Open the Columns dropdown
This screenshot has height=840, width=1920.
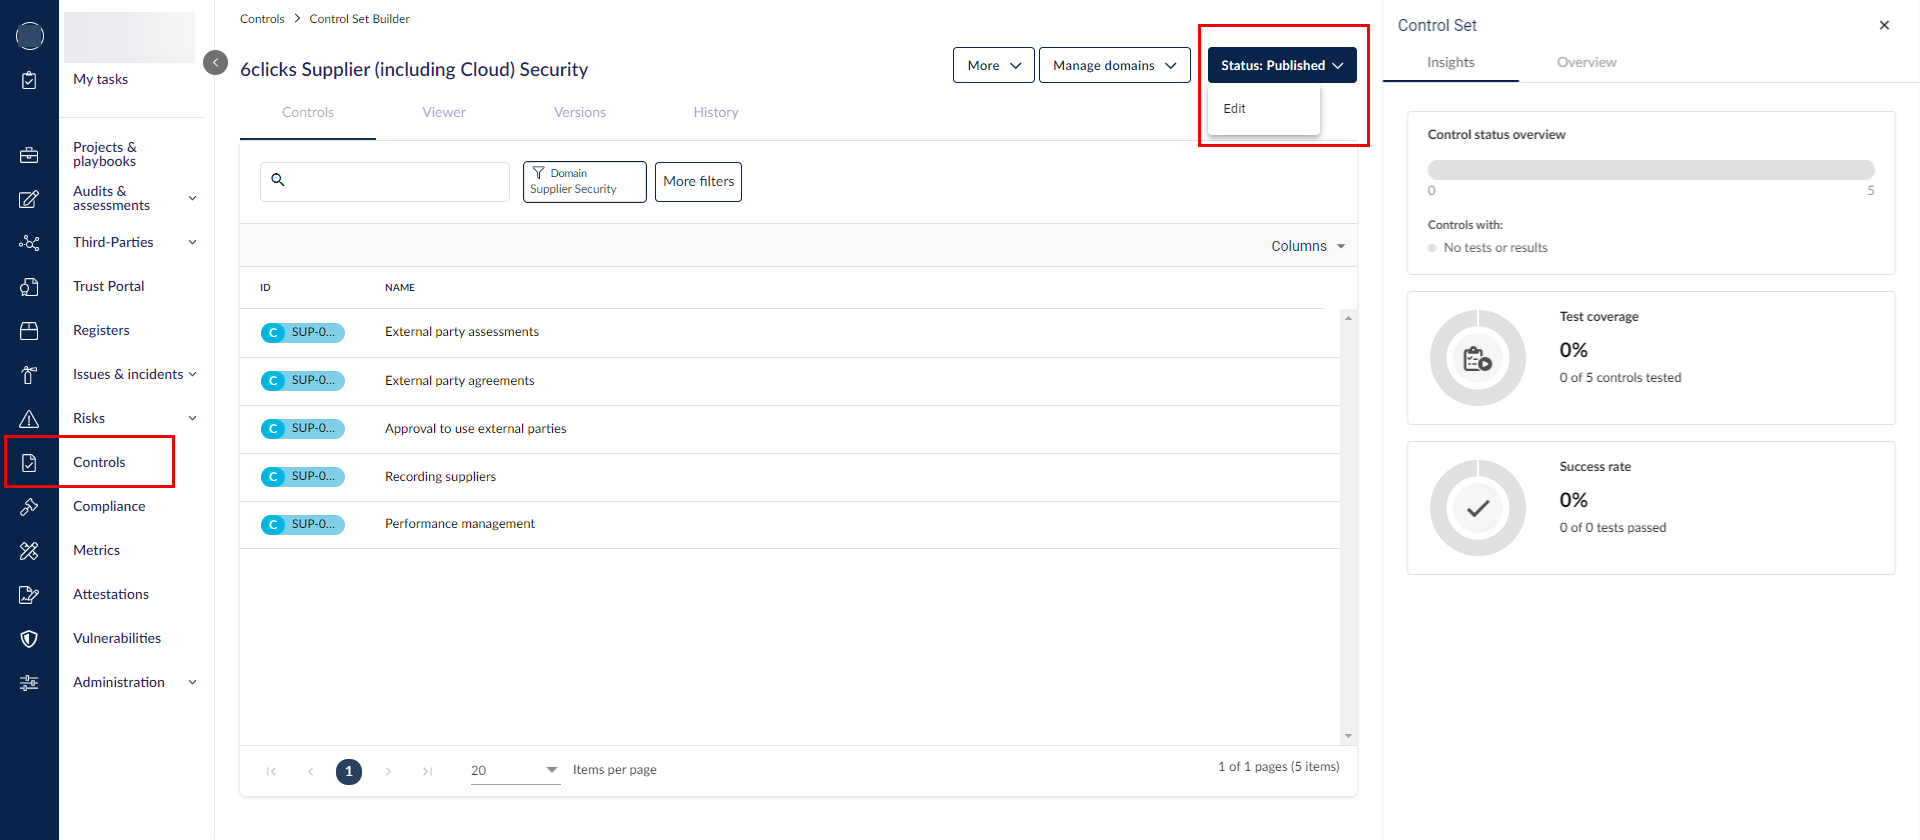click(x=1308, y=246)
